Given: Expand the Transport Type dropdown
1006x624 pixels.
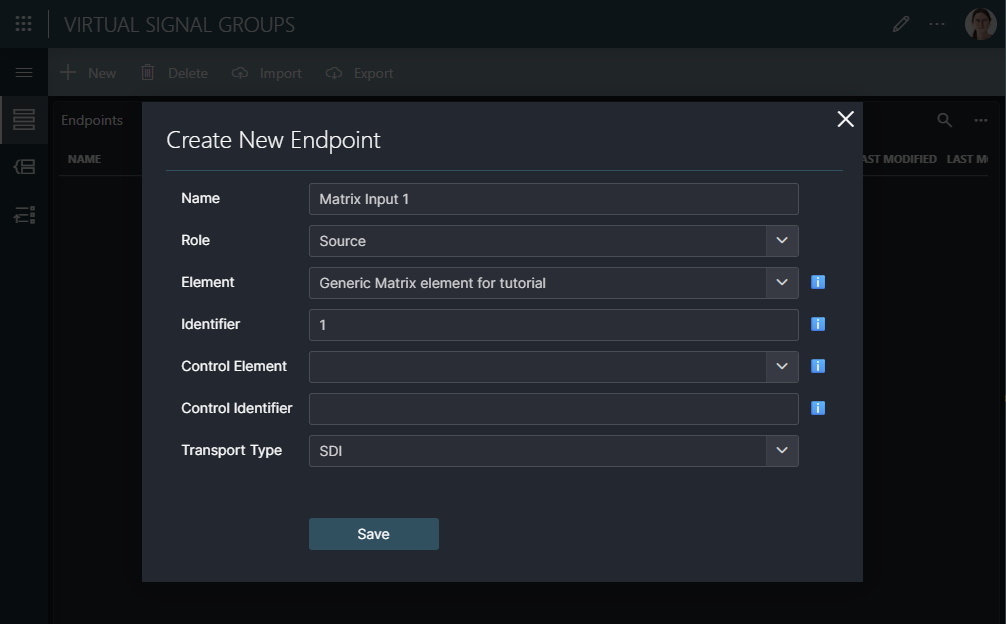Looking at the screenshot, I should coord(783,451).
